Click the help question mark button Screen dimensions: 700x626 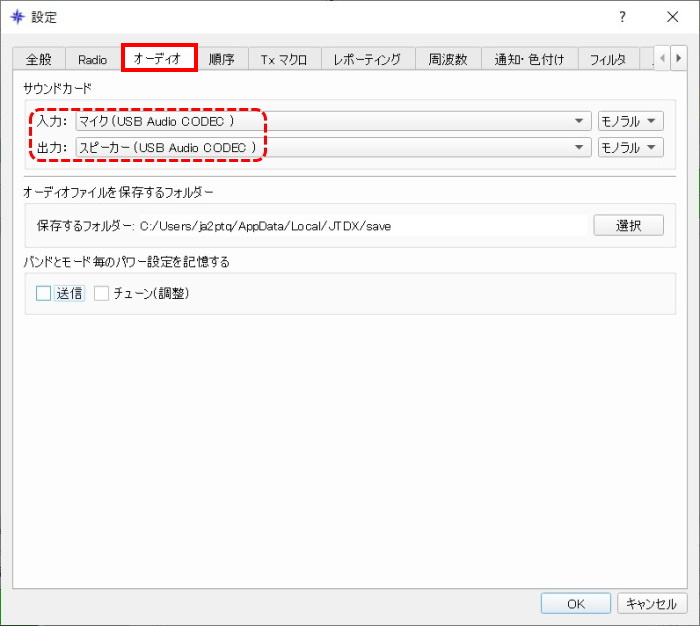pyautogui.click(x=622, y=17)
